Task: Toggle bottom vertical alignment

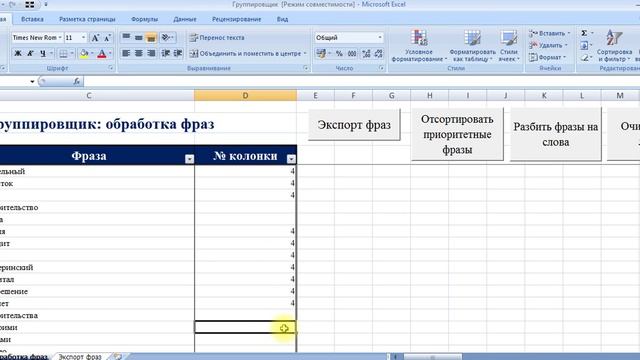Action: point(151,38)
